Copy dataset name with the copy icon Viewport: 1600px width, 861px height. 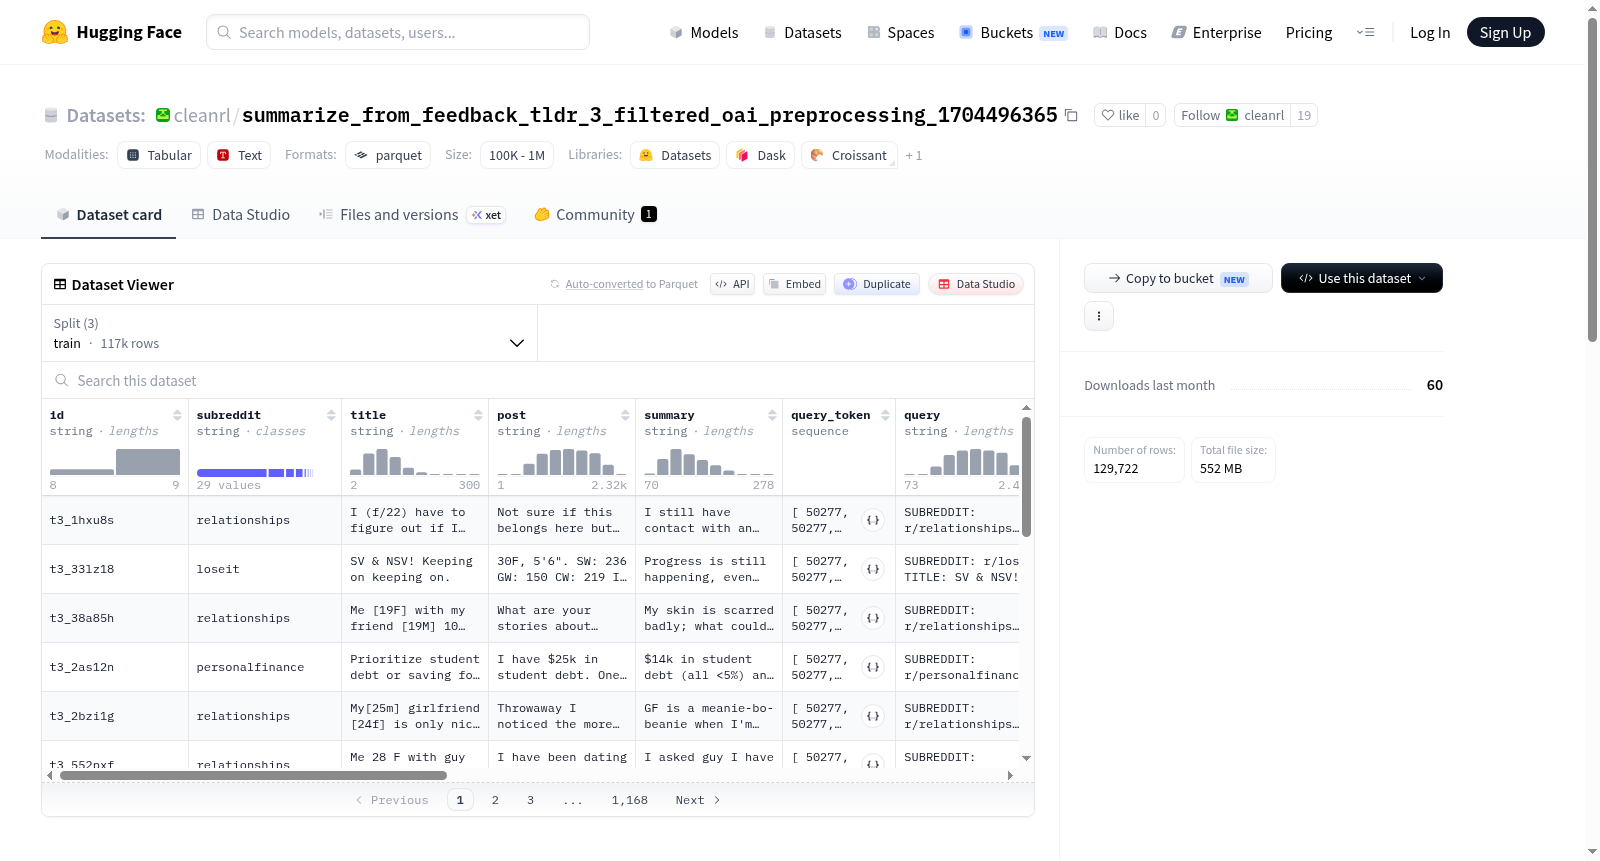click(1071, 115)
